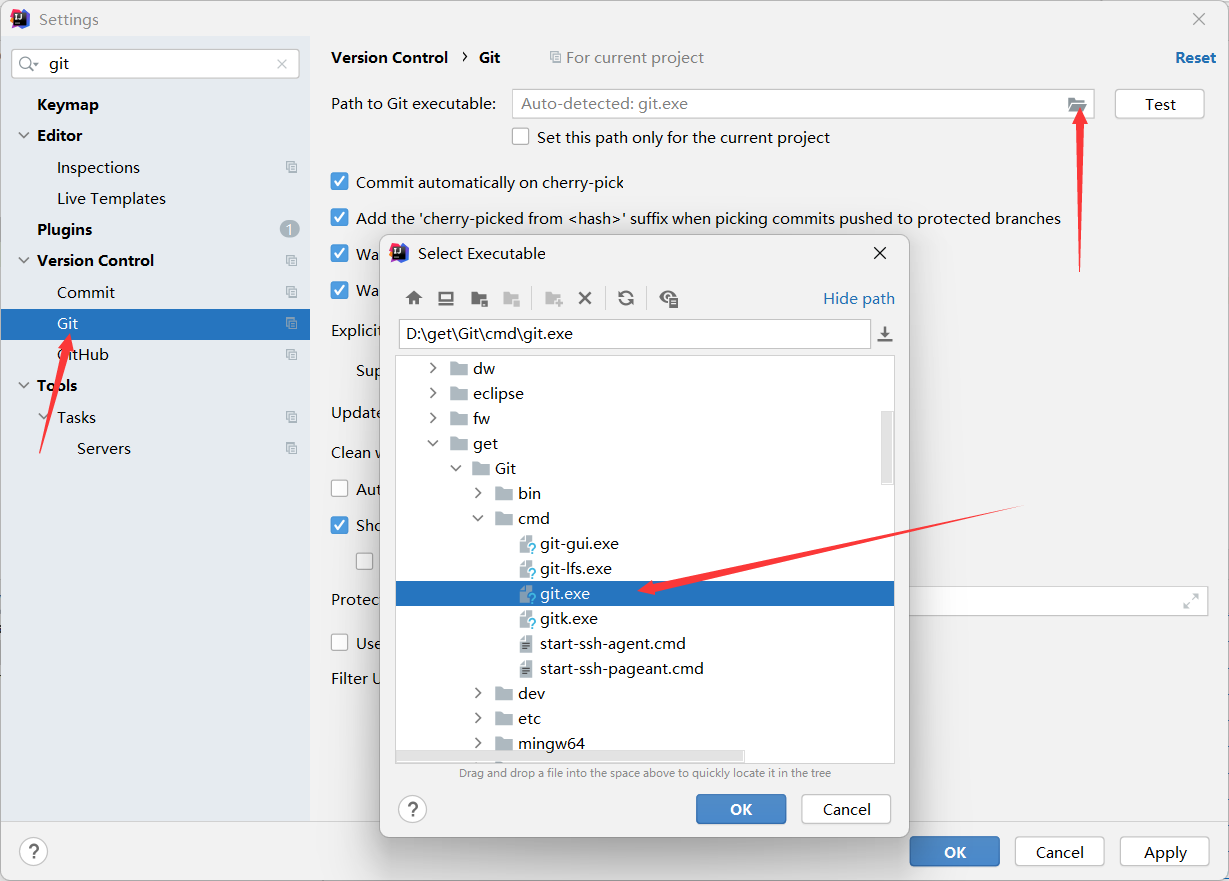Collapse the Git folder in file tree

(456, 468)
